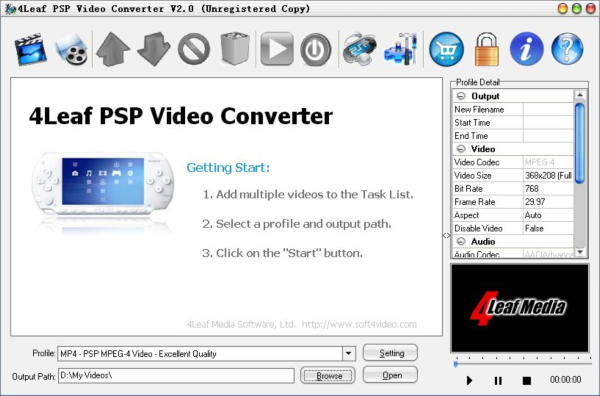The height and width of the screenshot is (396, 600).
Task: Open the tools and settings puzzle icon
Action: coord(401,49)
